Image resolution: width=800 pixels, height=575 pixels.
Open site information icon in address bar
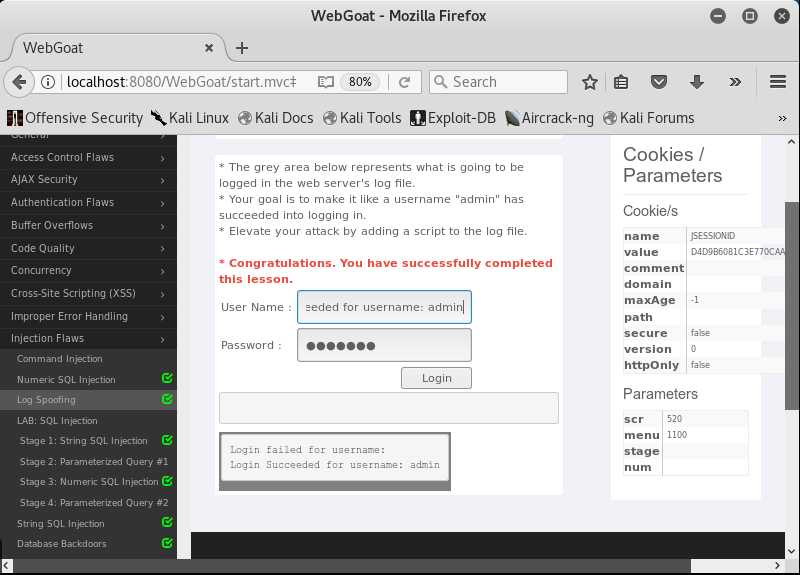(48, 82)
